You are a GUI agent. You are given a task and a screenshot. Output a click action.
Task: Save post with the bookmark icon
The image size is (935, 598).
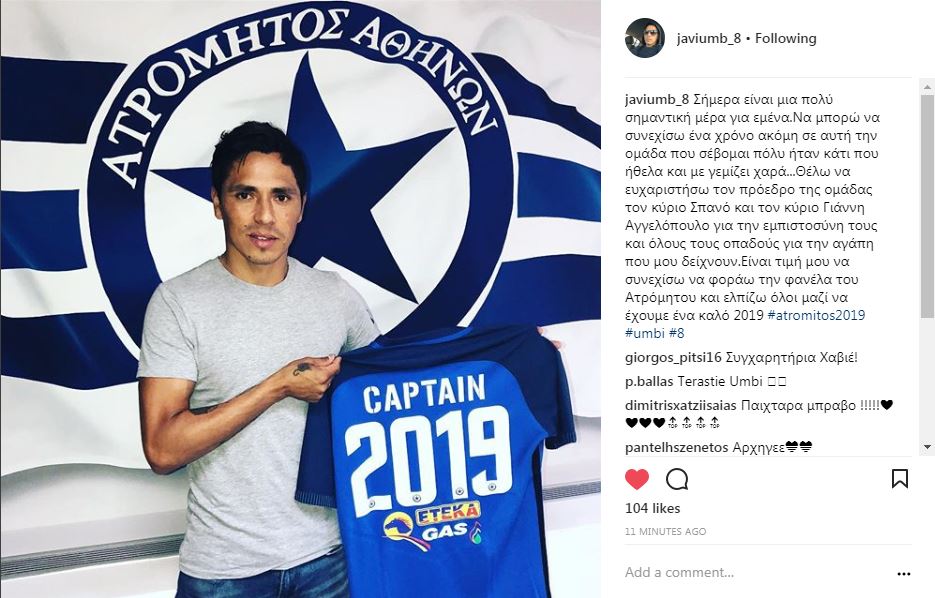coord(899,479)
